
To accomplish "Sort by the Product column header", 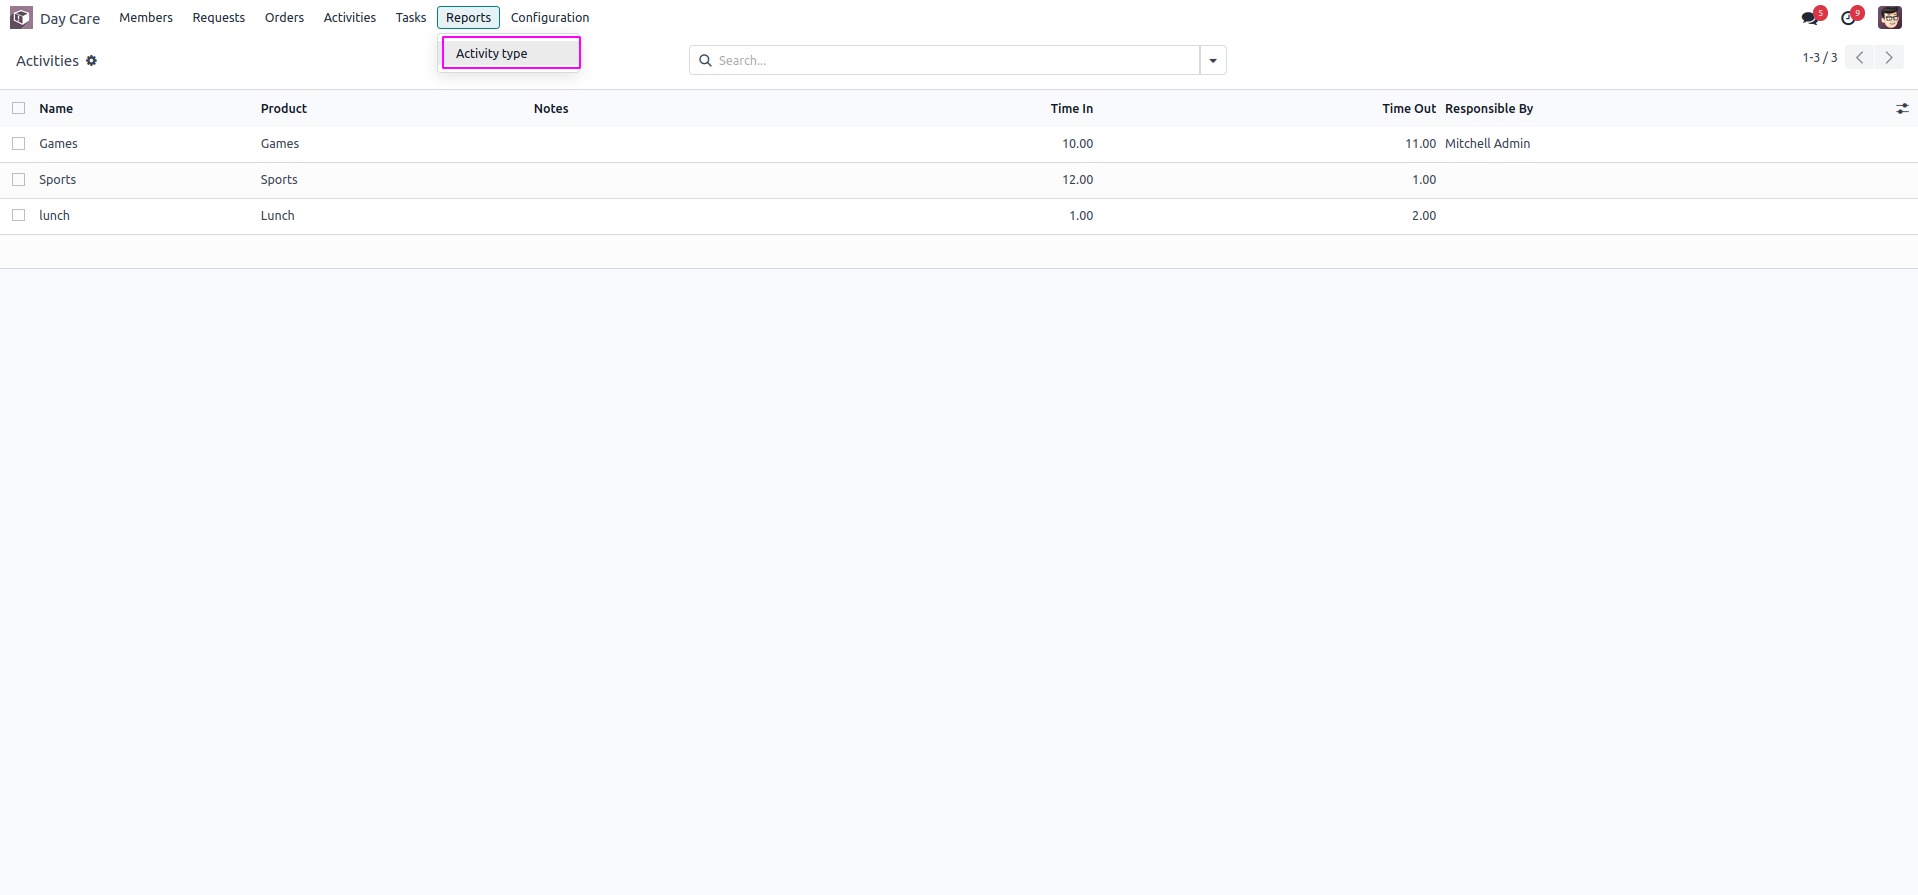I will click(284, 109).
